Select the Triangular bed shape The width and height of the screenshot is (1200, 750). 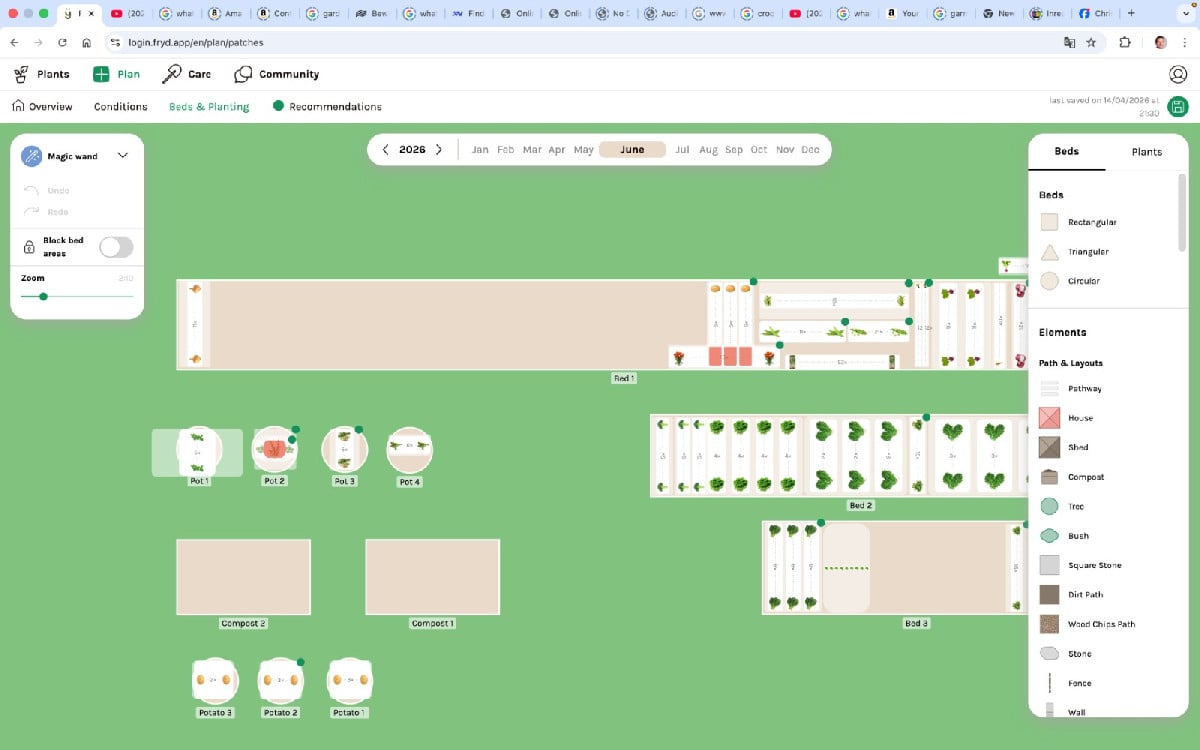tap(1049, 252)
